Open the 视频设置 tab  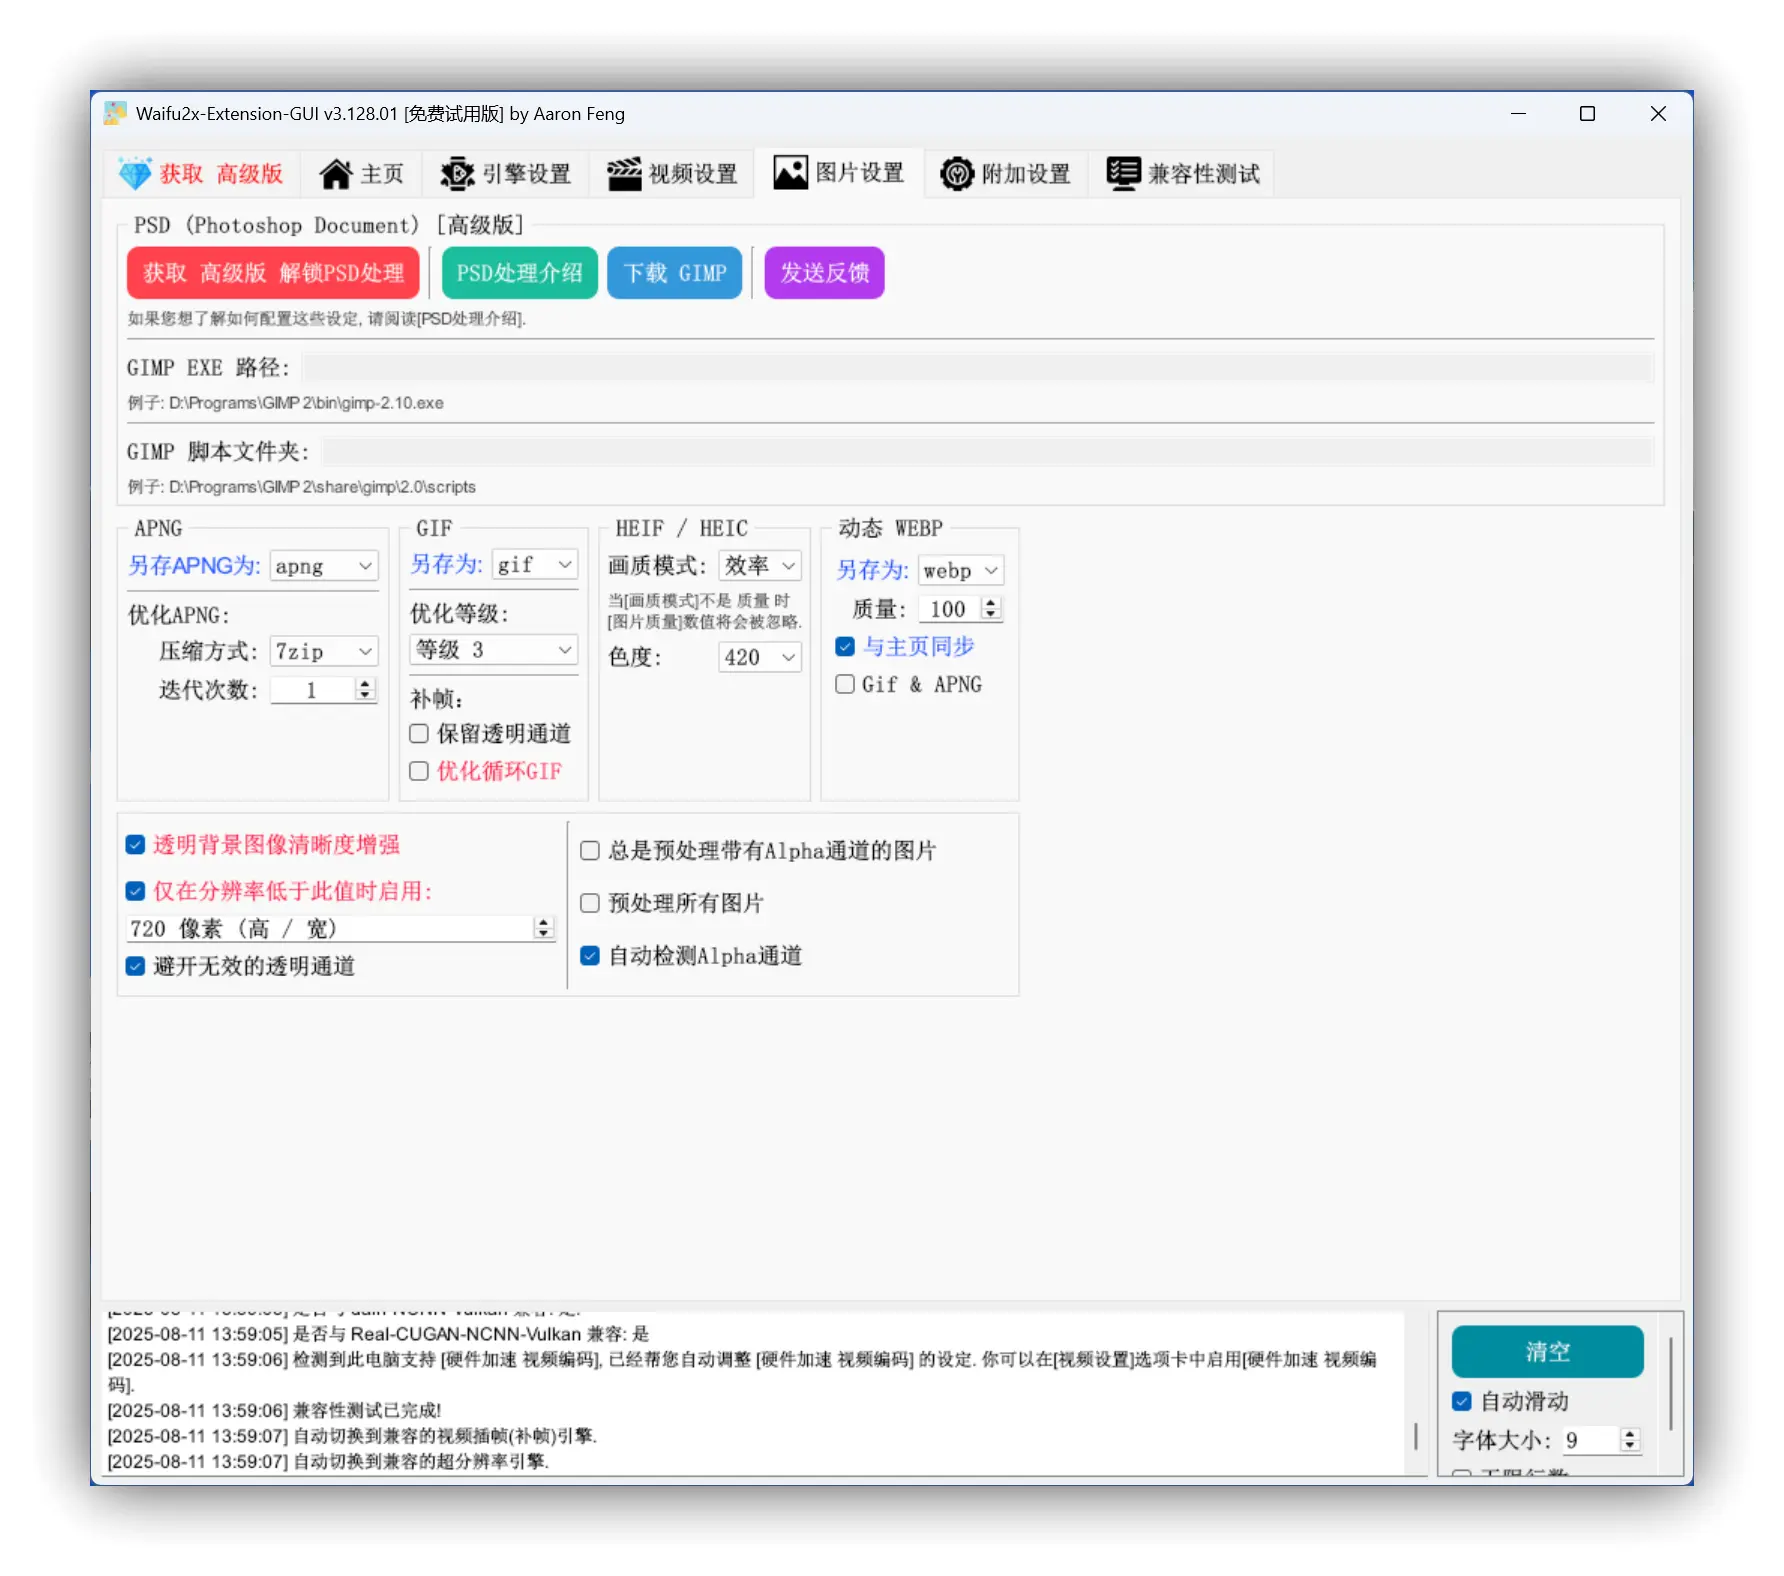(x=672, y=174)
